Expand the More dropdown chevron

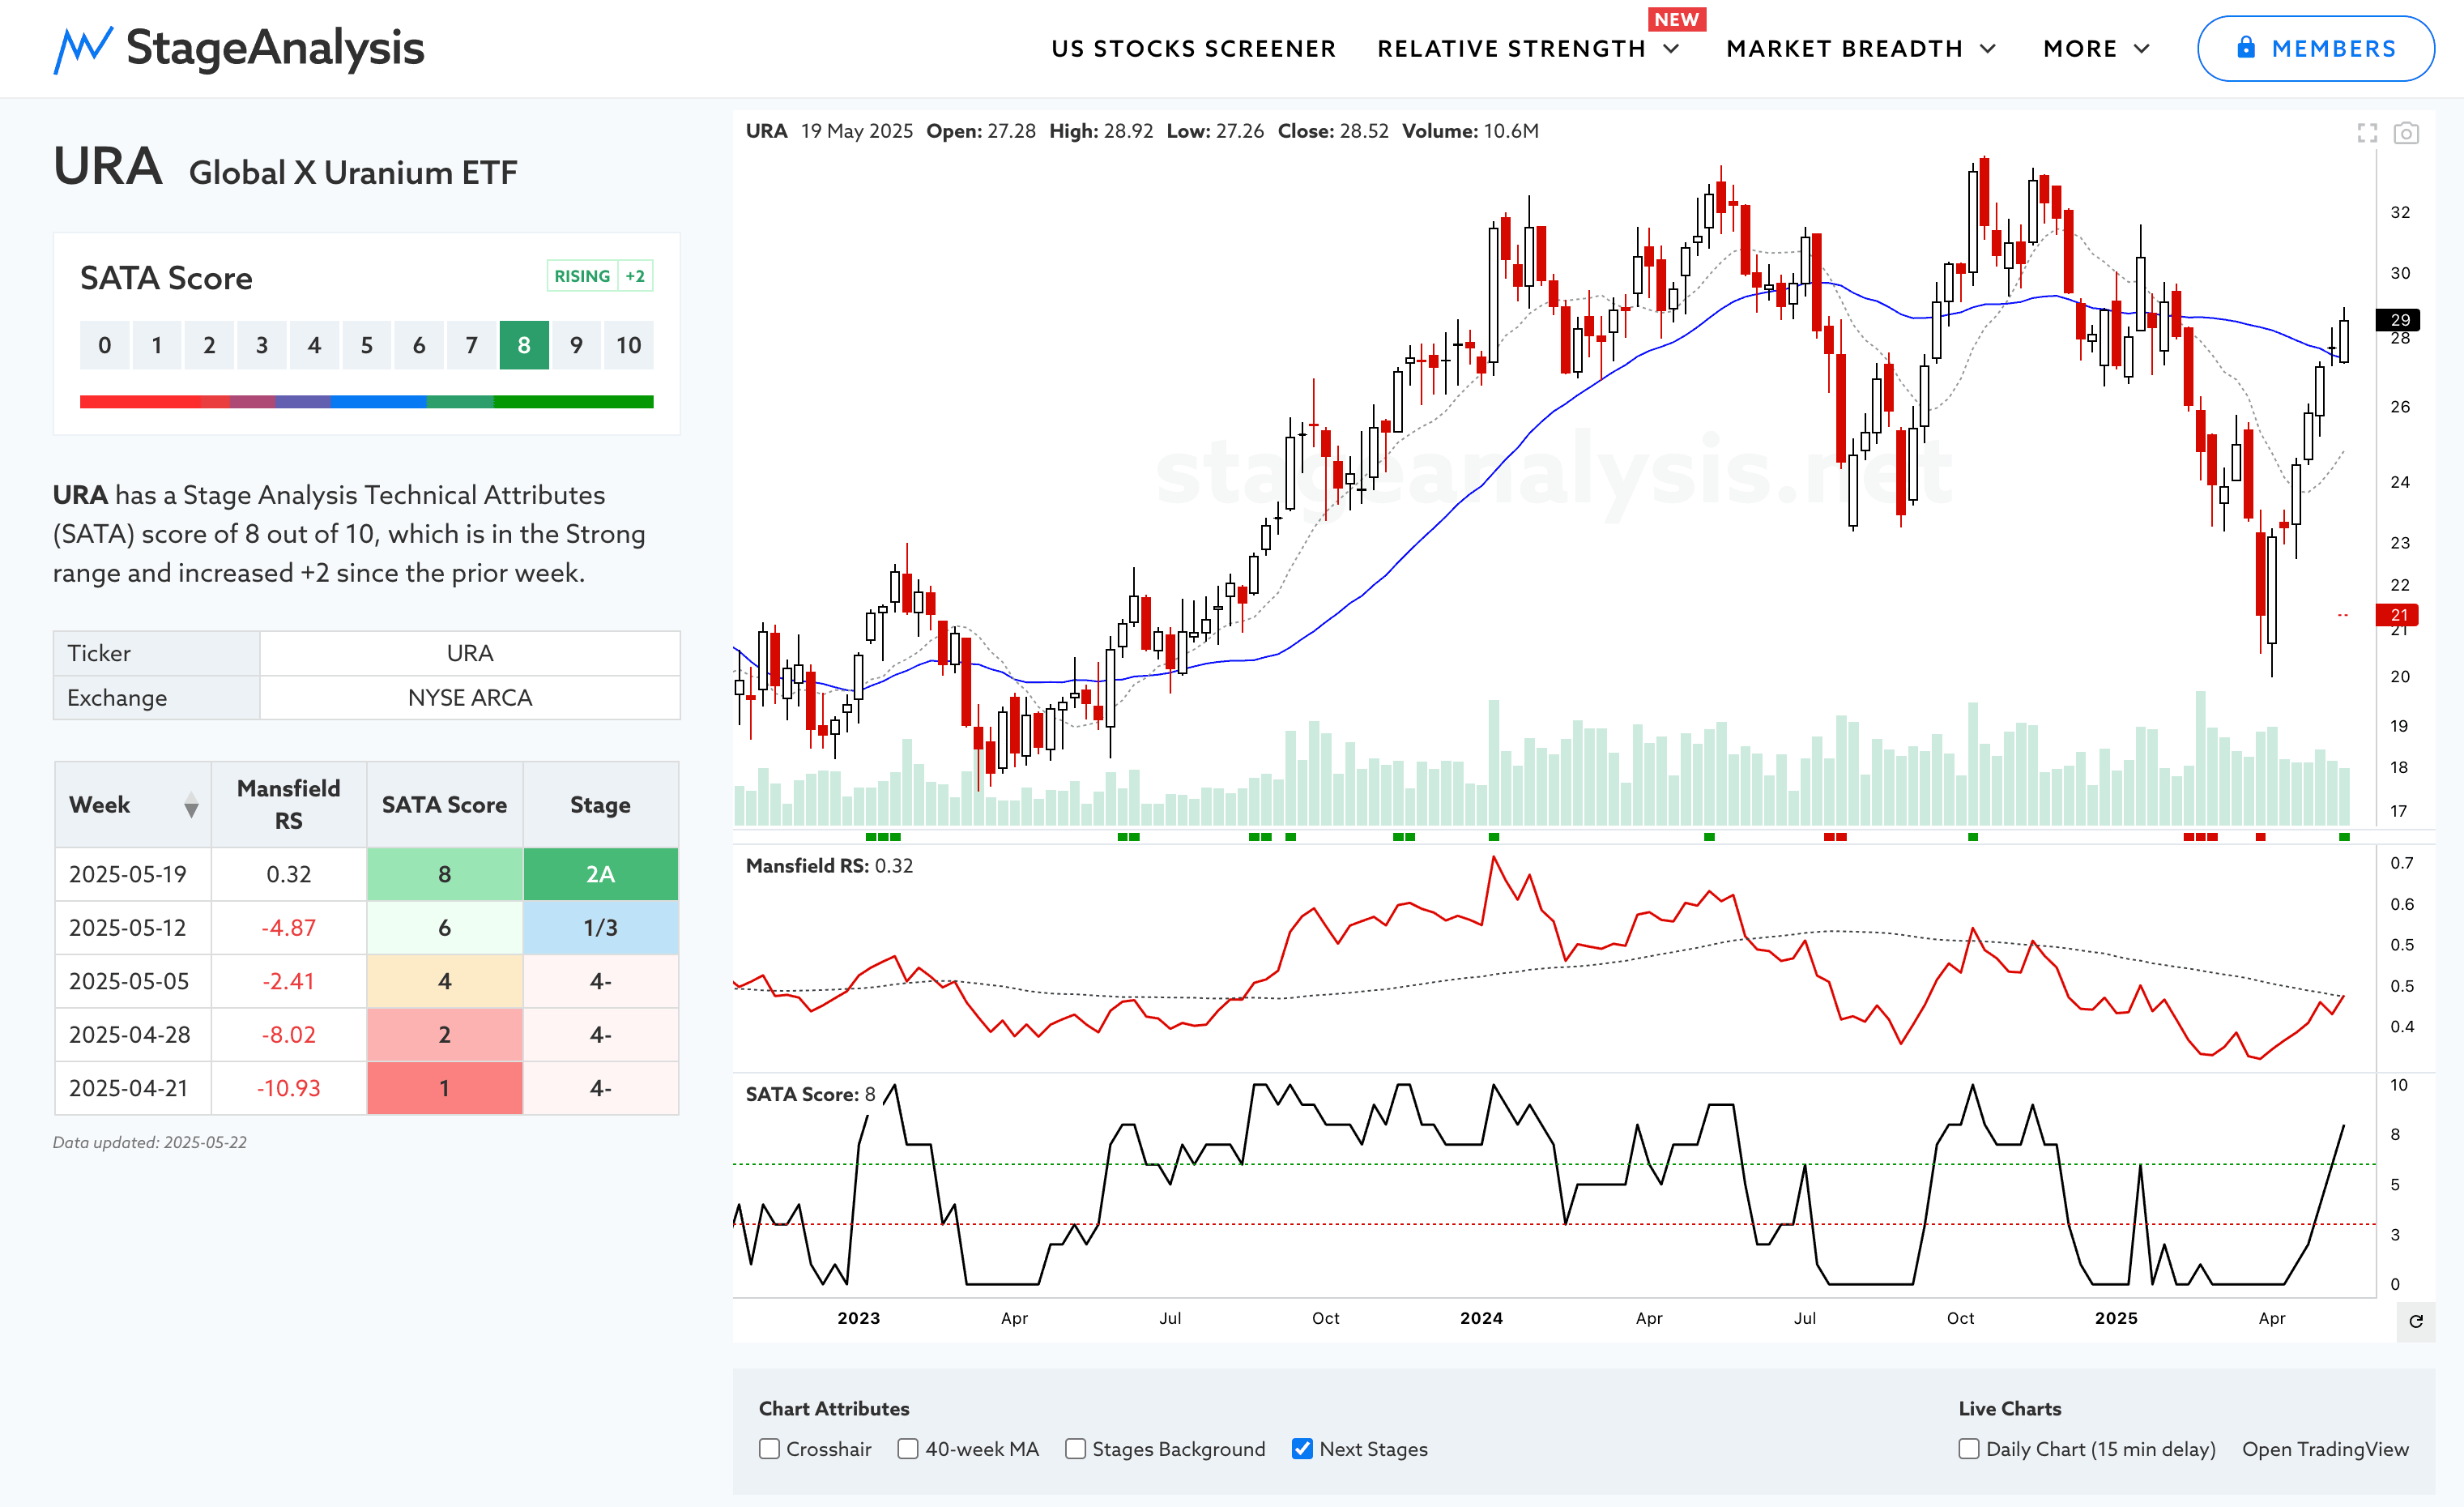point(2141,49)
